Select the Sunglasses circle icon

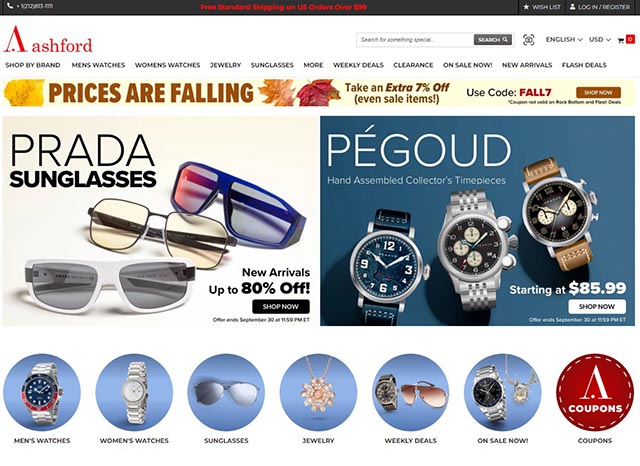226,392
